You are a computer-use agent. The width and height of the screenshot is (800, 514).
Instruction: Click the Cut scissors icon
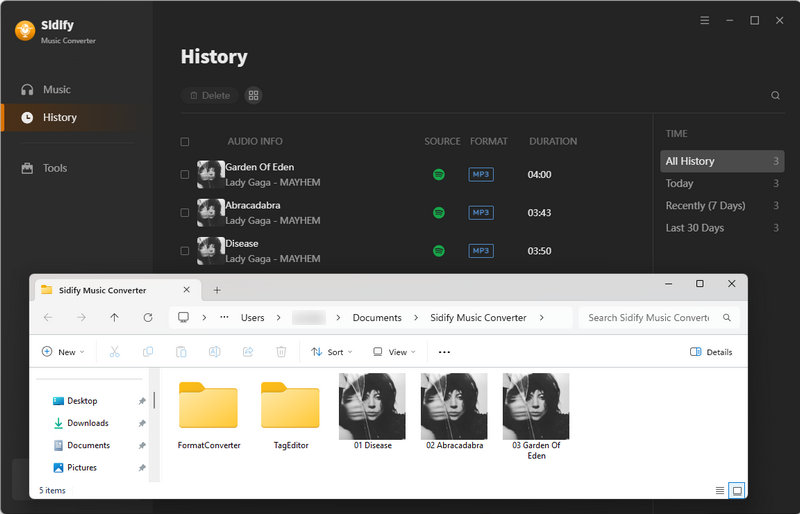[114, 352]
